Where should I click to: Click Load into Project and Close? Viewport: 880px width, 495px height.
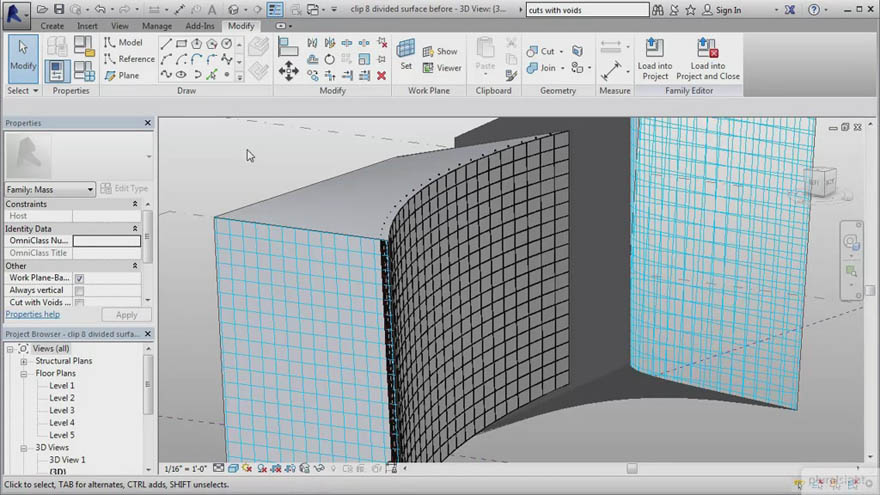[708, 59]
